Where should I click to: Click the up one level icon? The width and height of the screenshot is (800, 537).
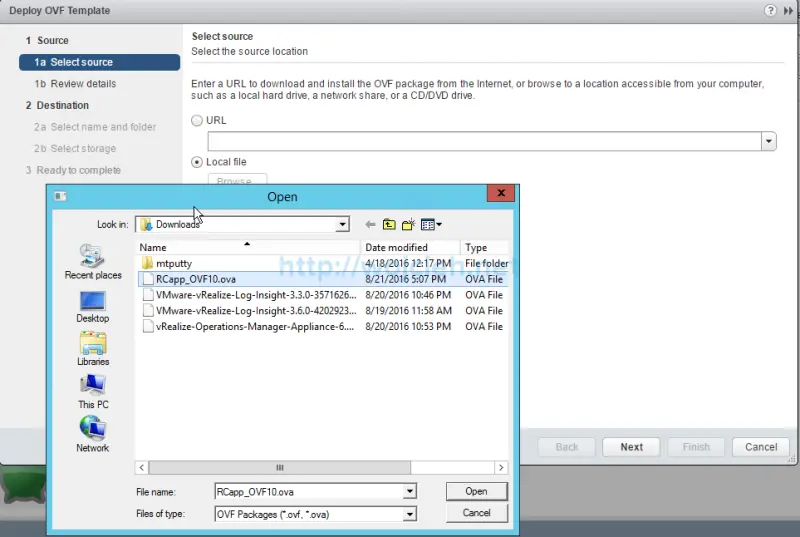pyautogui.click(x=390, y=225)
